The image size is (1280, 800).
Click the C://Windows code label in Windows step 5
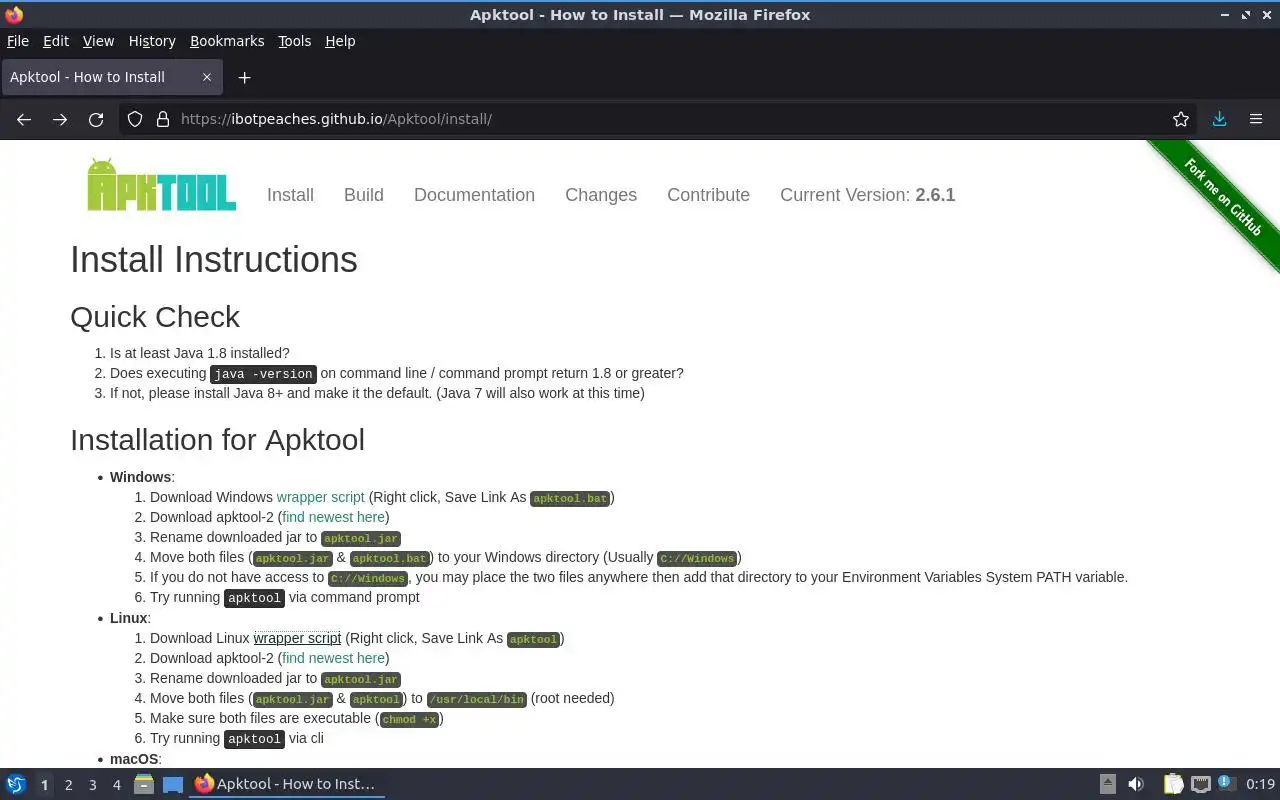[x=368, y=578]
